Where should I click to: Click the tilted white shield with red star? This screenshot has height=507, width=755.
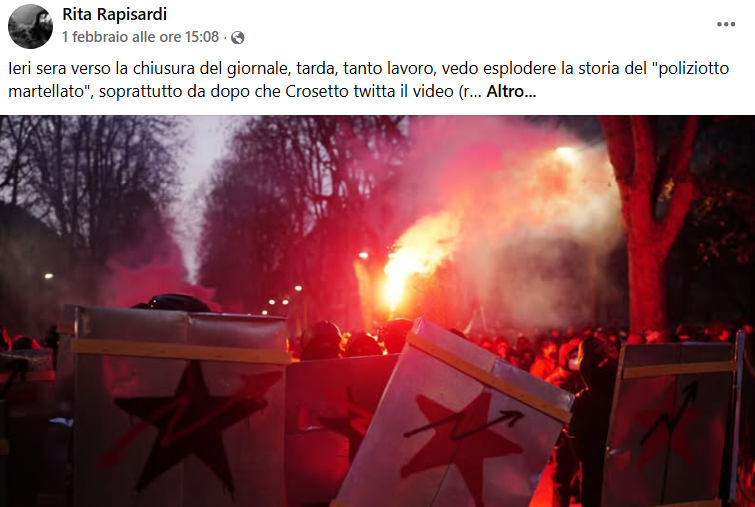pyautogui.click(x=455, y=419)
